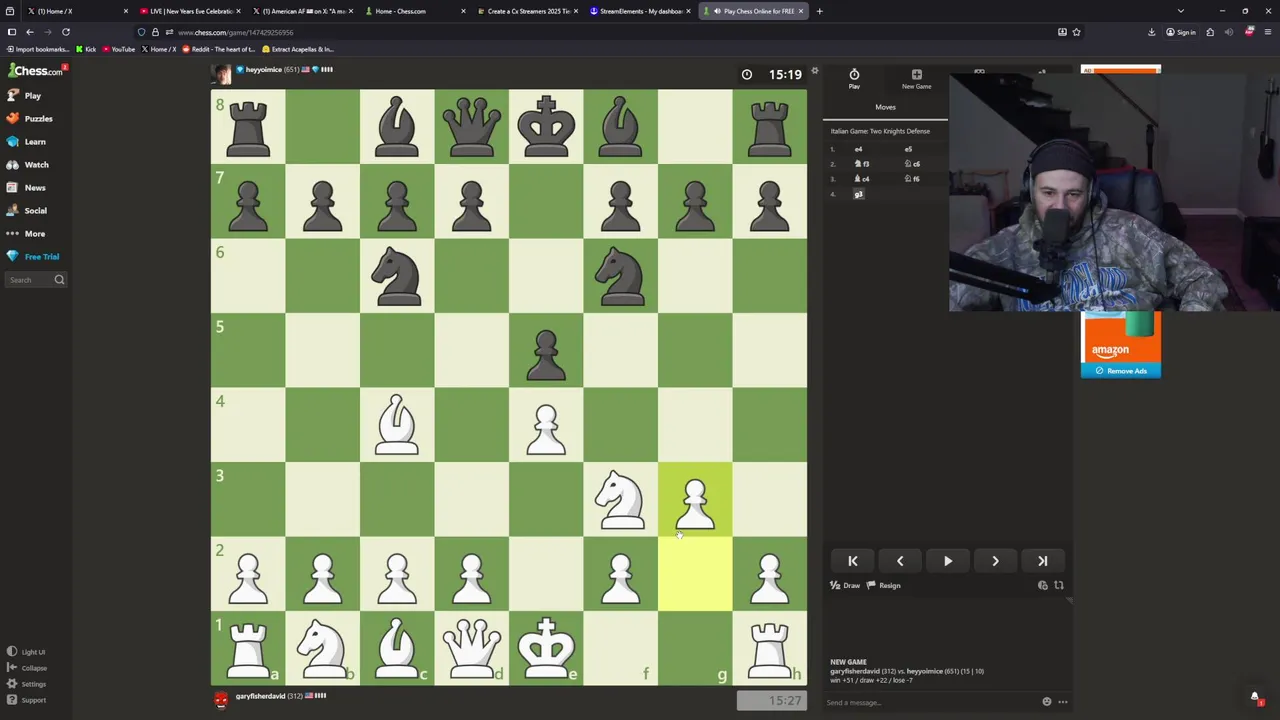
Task: Open the Kick bookmark
Action: [x=86, y=49]
